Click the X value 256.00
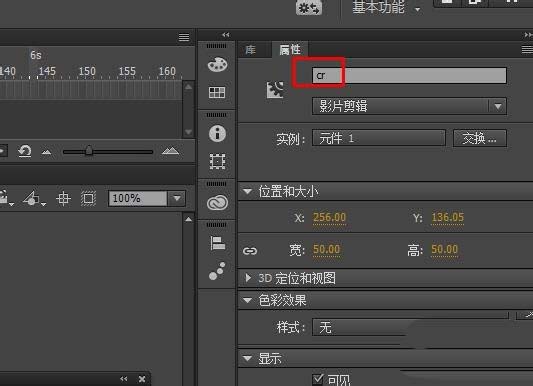This screenshot has height=386, width=533. 329,217
